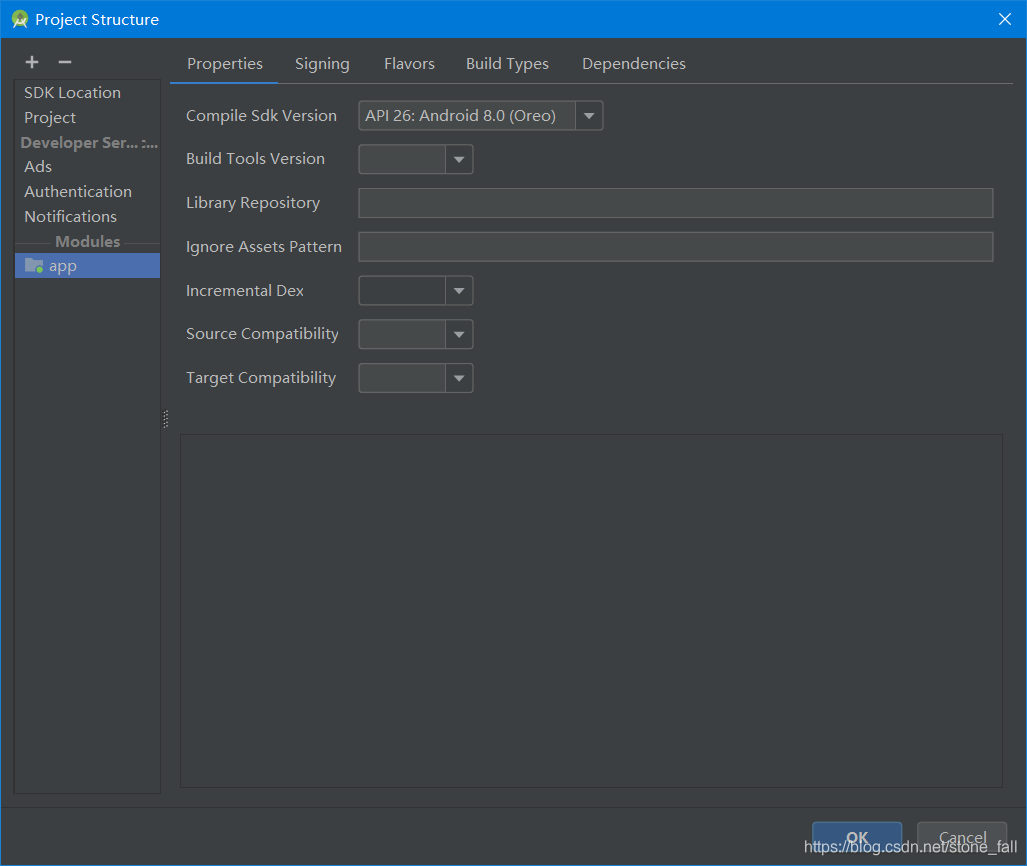The height and width of the screenshot is (866, 1027).
Task: Open the Build Tools Version dropdown
Action: click(459, 159)
